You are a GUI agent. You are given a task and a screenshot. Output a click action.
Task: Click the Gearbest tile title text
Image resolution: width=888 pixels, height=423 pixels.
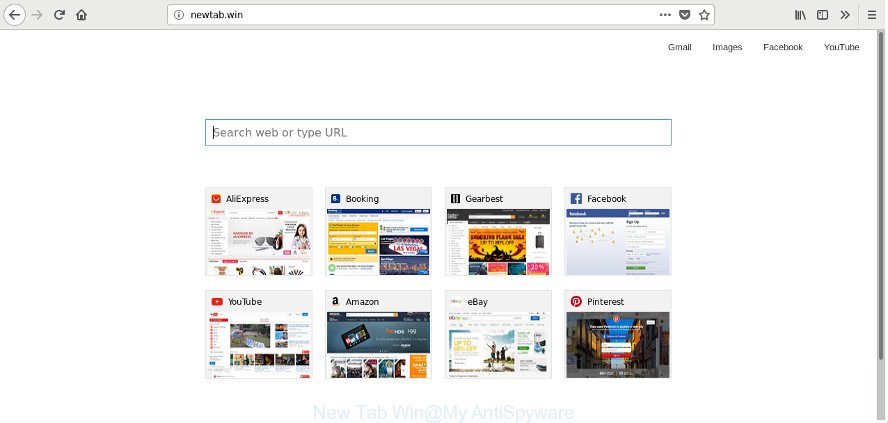(x=484, y=199)
